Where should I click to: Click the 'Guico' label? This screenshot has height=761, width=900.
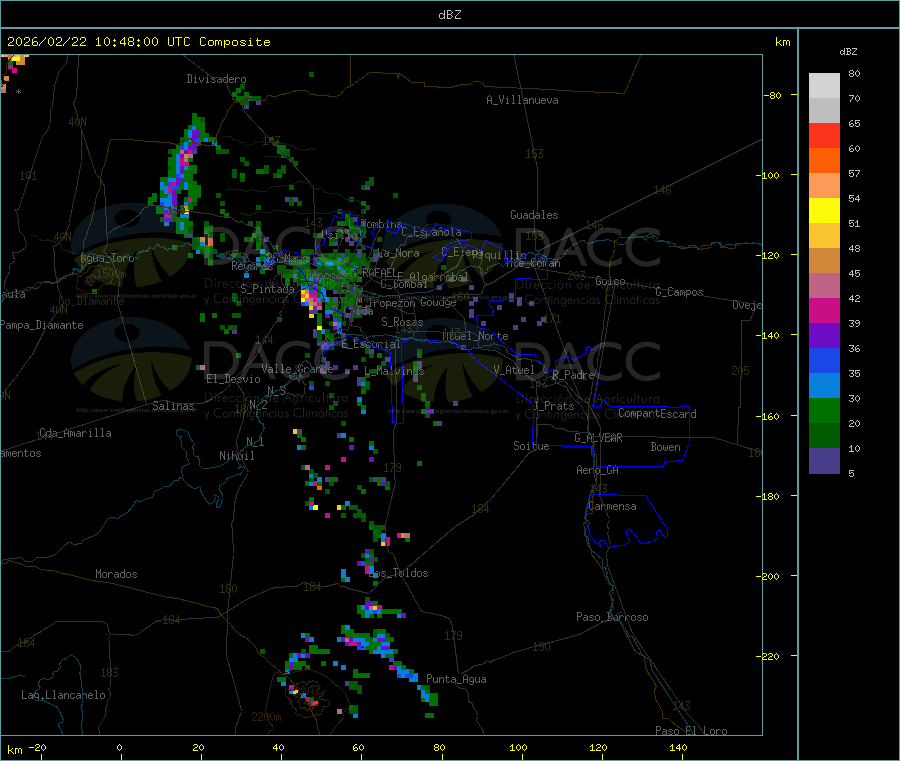coord(610,281)
